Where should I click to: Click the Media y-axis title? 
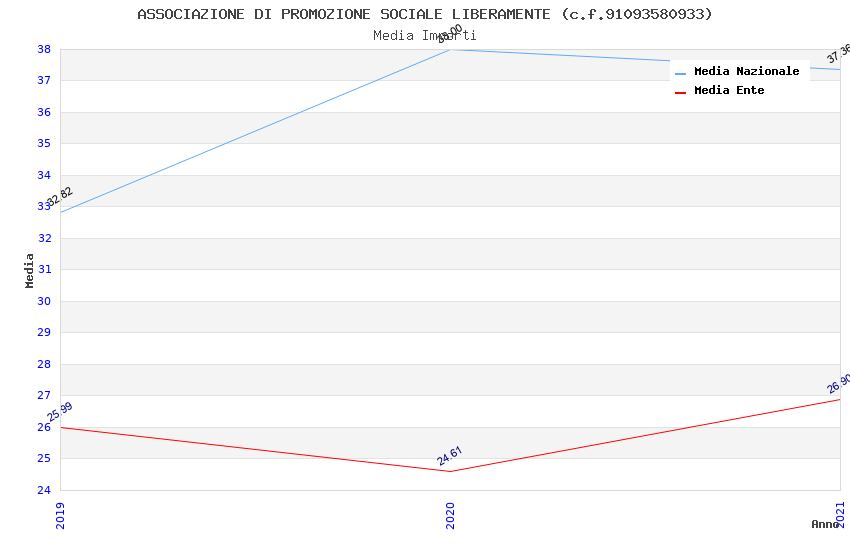29,270
